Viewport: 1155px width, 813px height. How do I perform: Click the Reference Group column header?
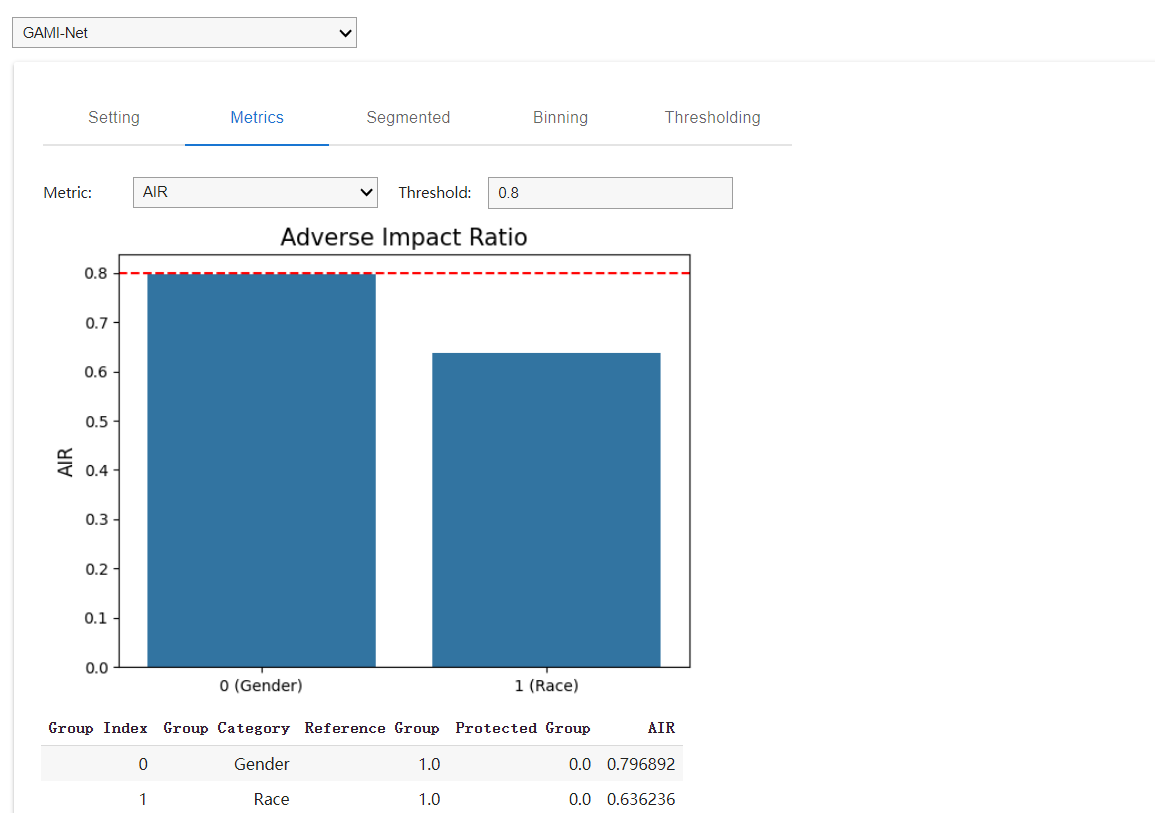click(x=372, y=728)
